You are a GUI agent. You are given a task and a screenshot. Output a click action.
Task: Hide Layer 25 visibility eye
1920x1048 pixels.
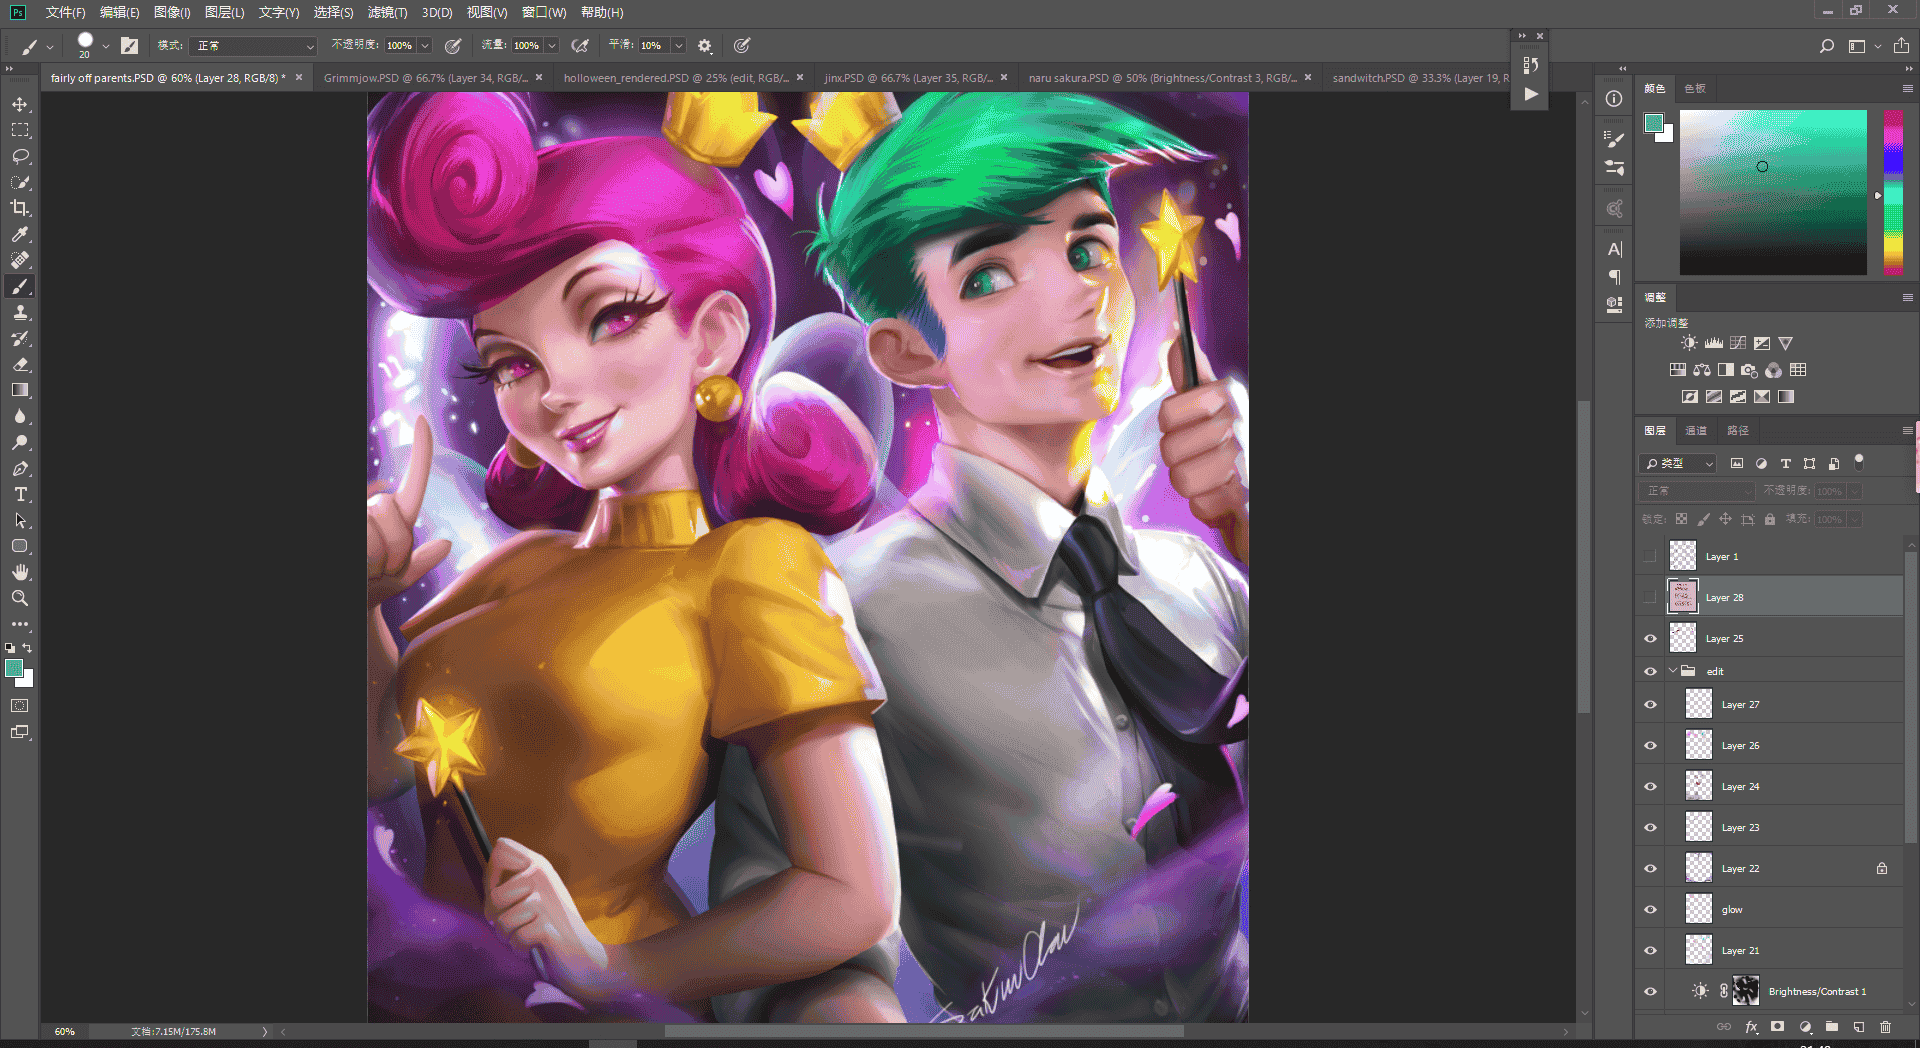coord(1650,638)
